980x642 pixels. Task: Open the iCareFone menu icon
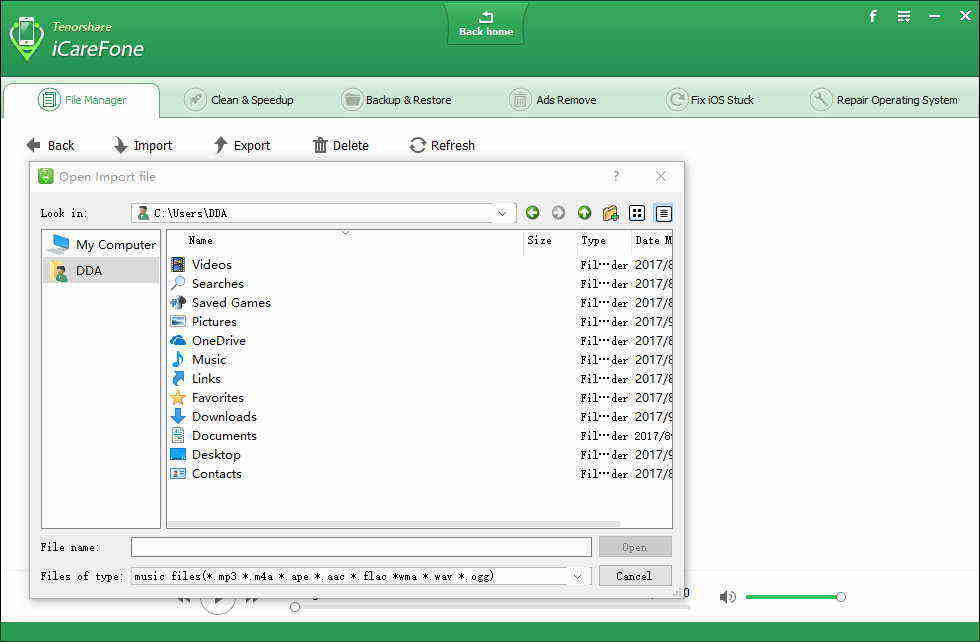coord(904,16)
